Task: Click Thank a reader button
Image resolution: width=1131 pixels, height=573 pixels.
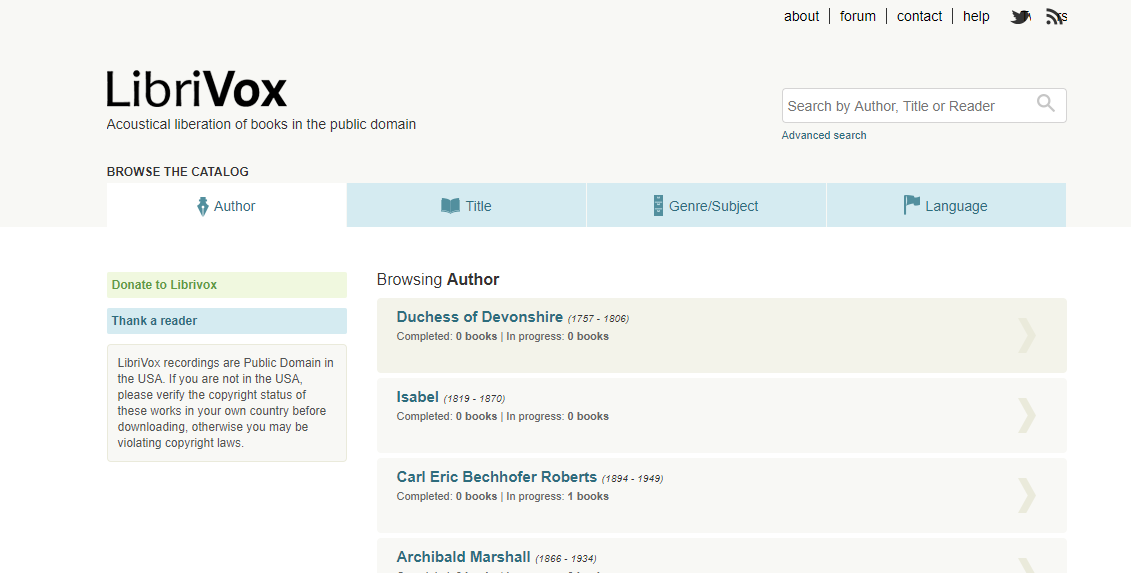Action: coord(226,321)
